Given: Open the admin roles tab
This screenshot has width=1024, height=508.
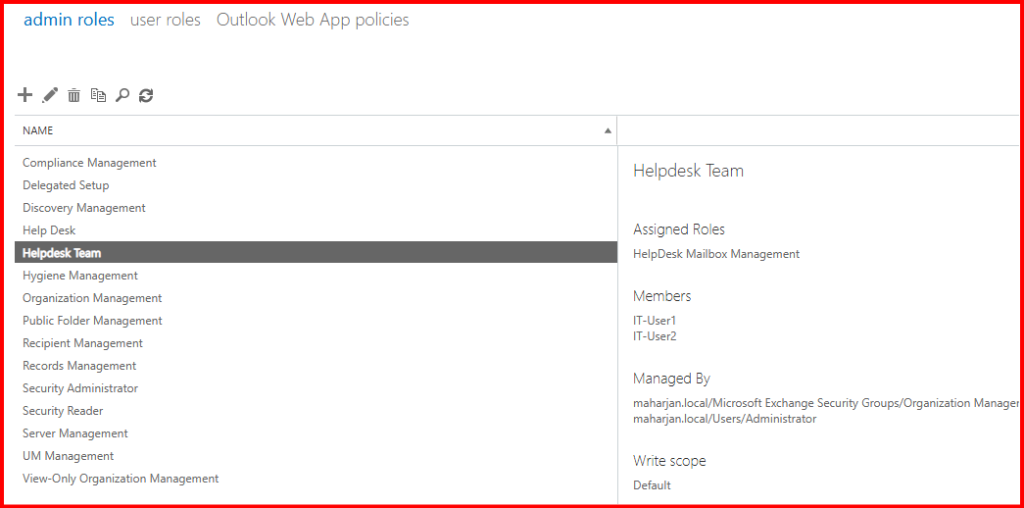Looking at the screenshot, I should (x=69, y=20).
